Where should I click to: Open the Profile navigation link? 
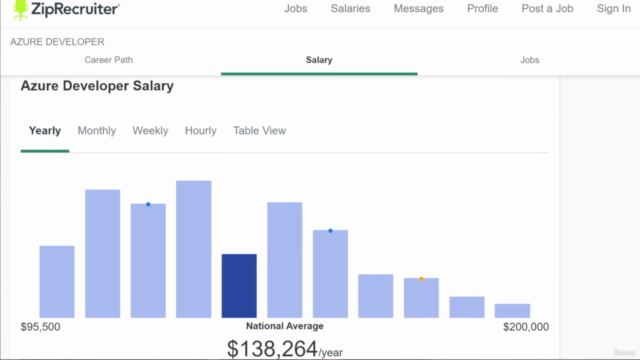point(482,9)
